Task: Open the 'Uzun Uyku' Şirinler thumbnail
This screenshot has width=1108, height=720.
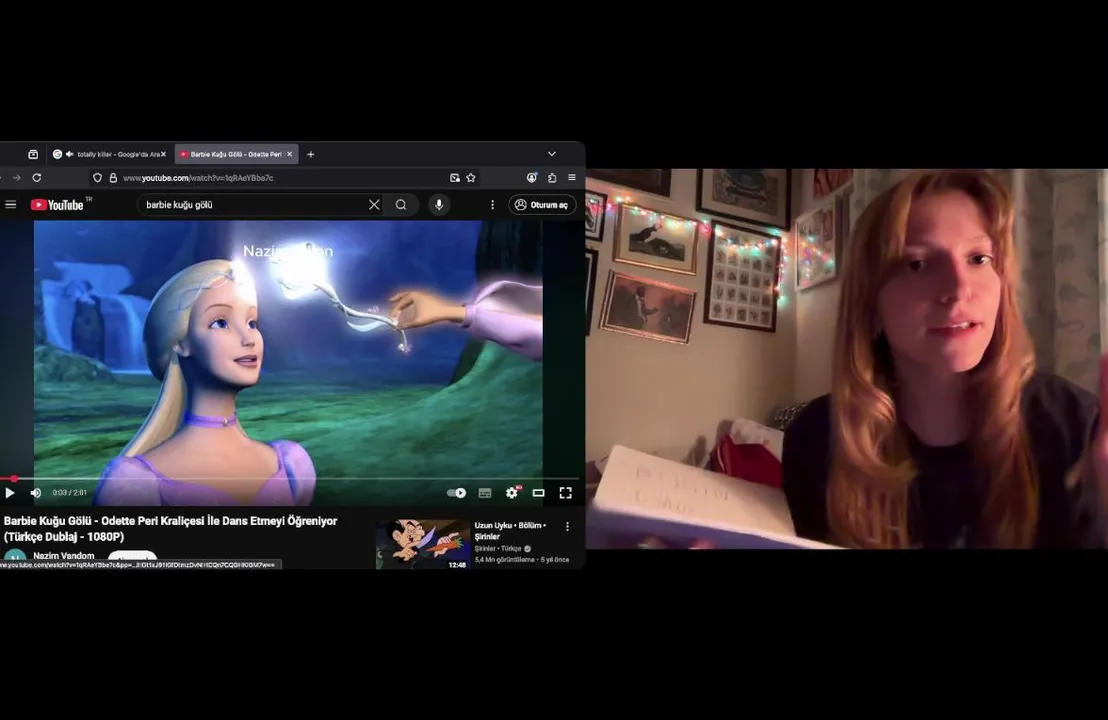Action: (423, 544)
